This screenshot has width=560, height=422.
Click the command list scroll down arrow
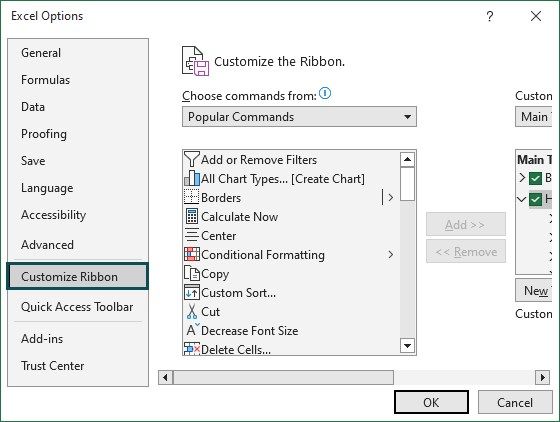pyautogui.click(x=407, y=346)
